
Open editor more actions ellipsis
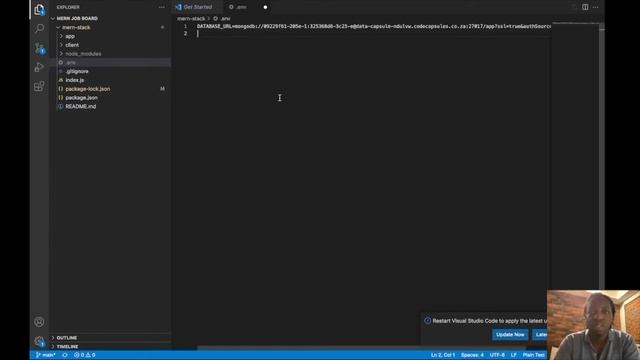tap(596, 7)
